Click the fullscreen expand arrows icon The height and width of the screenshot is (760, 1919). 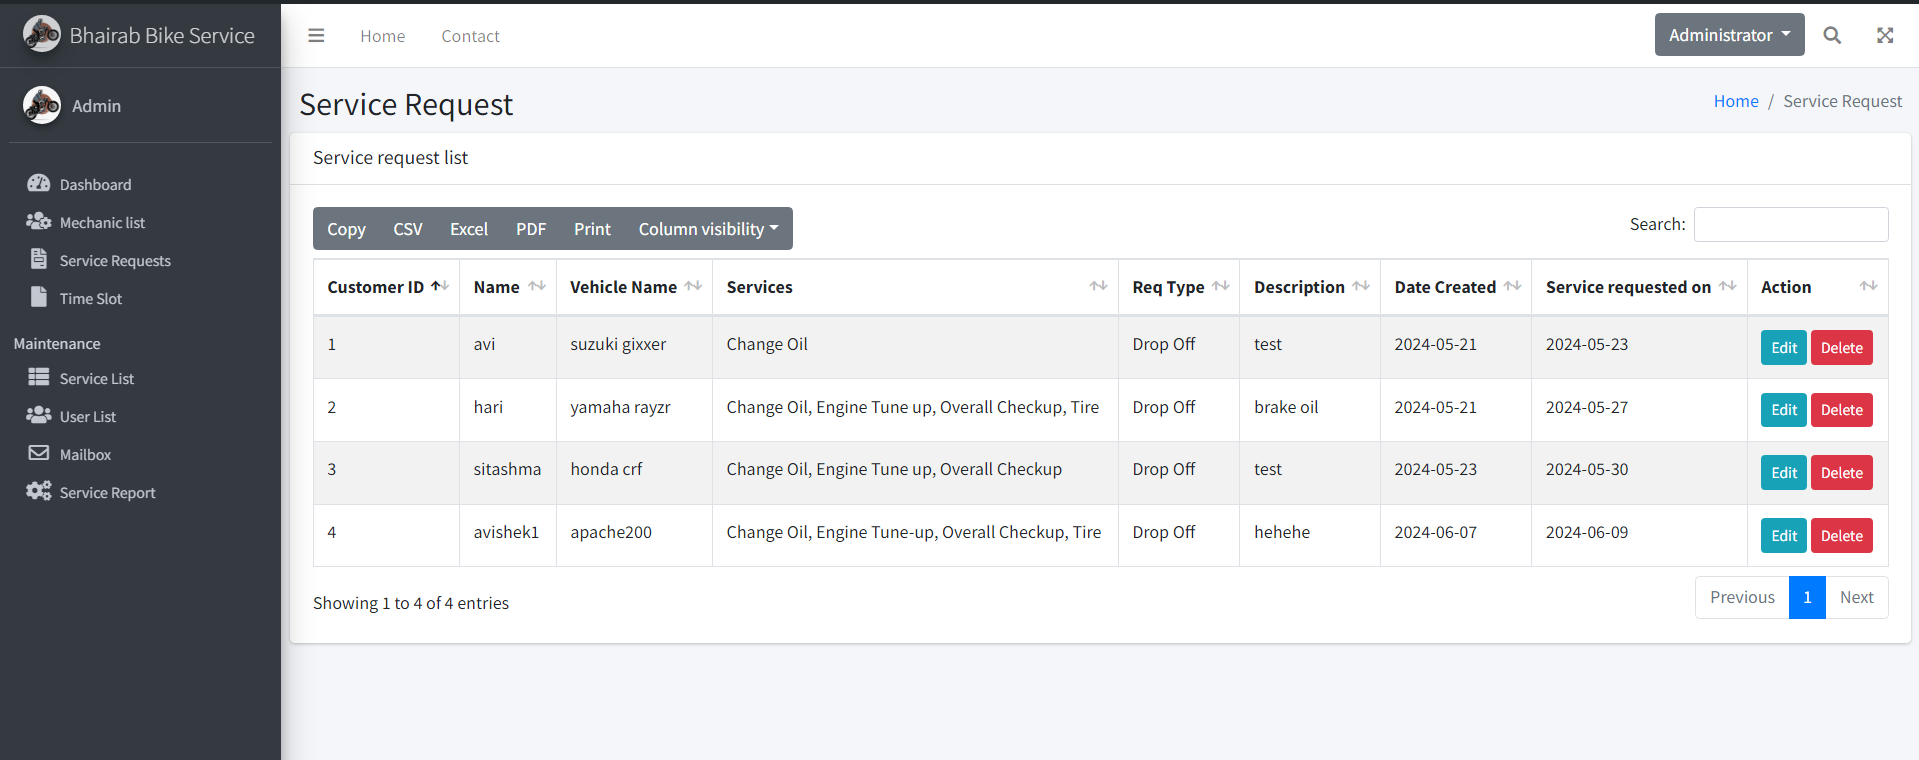click(1885, 36)
